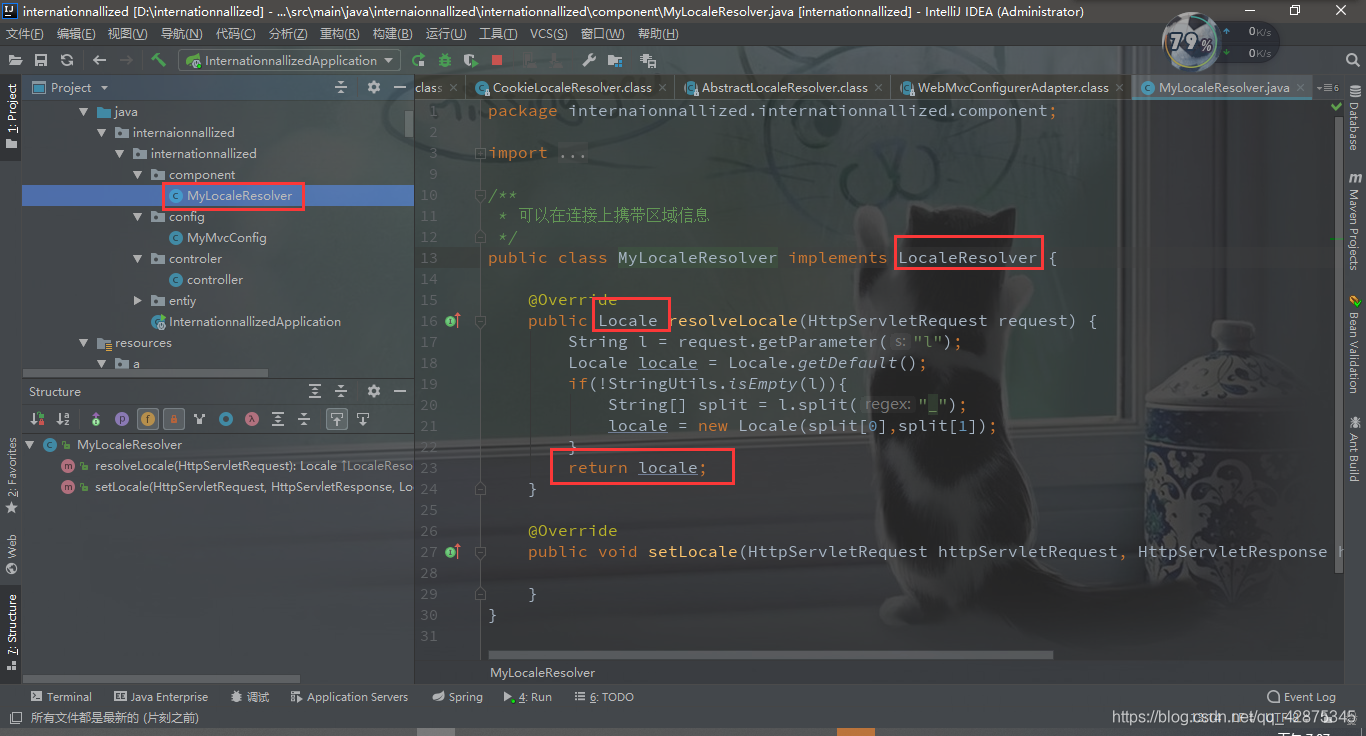Unfold the collapsed import statements
This screenshot has width=1366, height=736.
click(480, 153)
